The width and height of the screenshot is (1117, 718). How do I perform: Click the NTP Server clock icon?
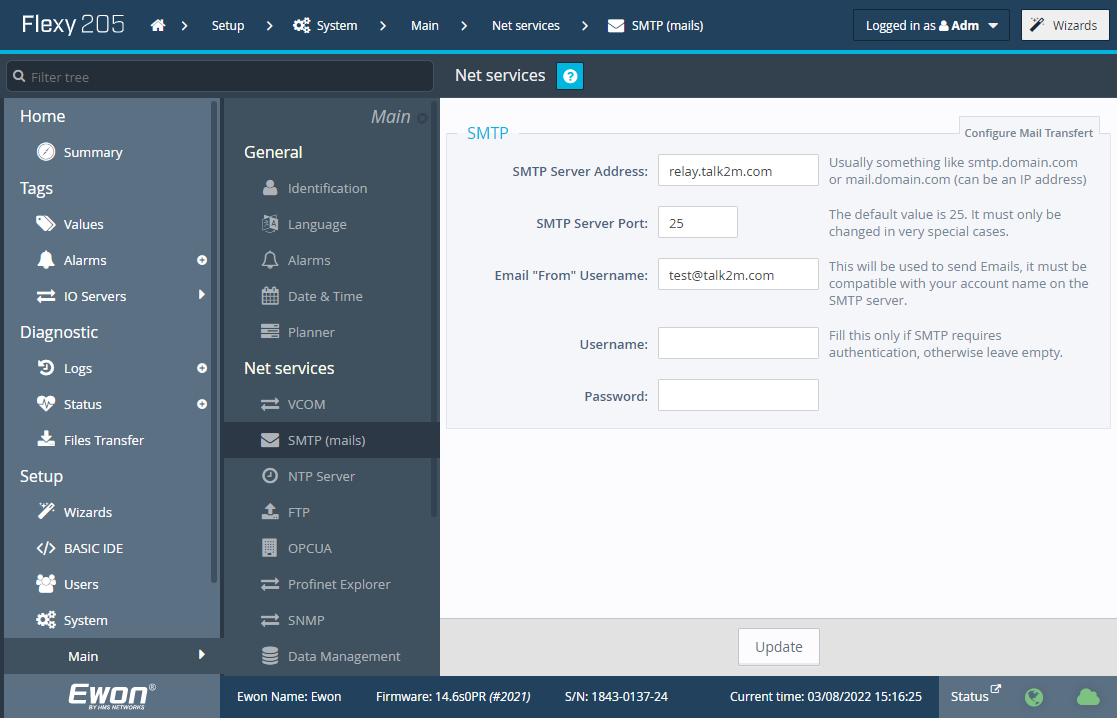270,475
